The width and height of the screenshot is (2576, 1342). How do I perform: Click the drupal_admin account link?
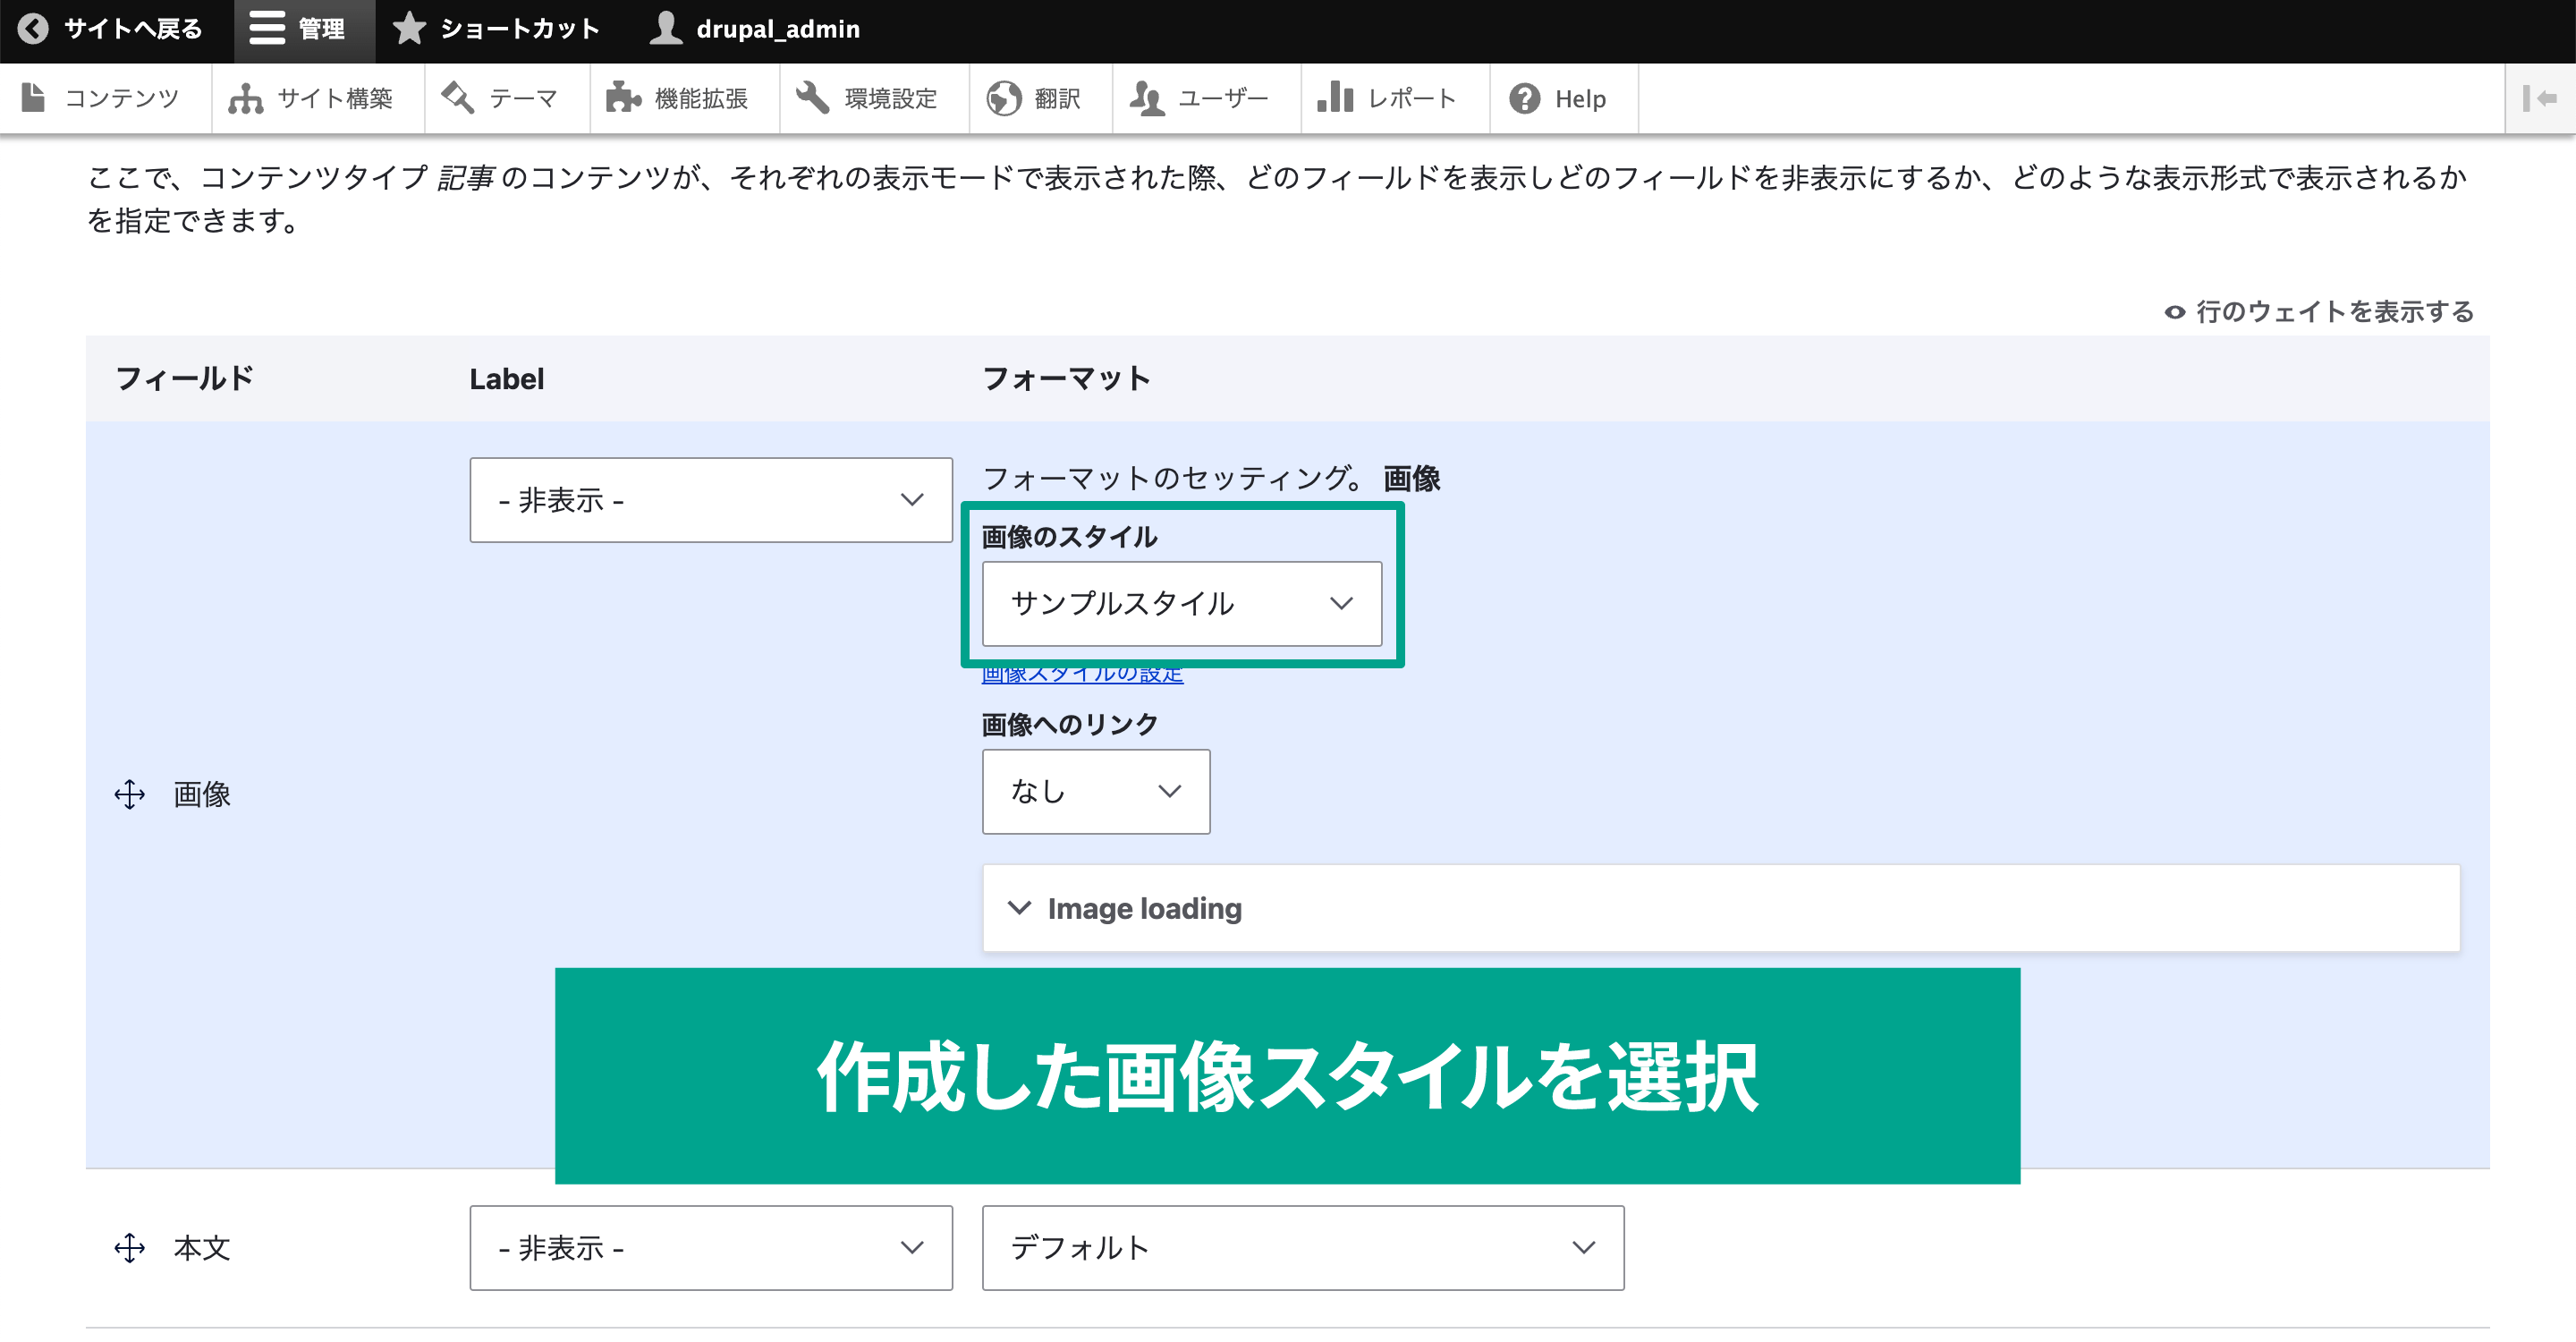[757, 29]
